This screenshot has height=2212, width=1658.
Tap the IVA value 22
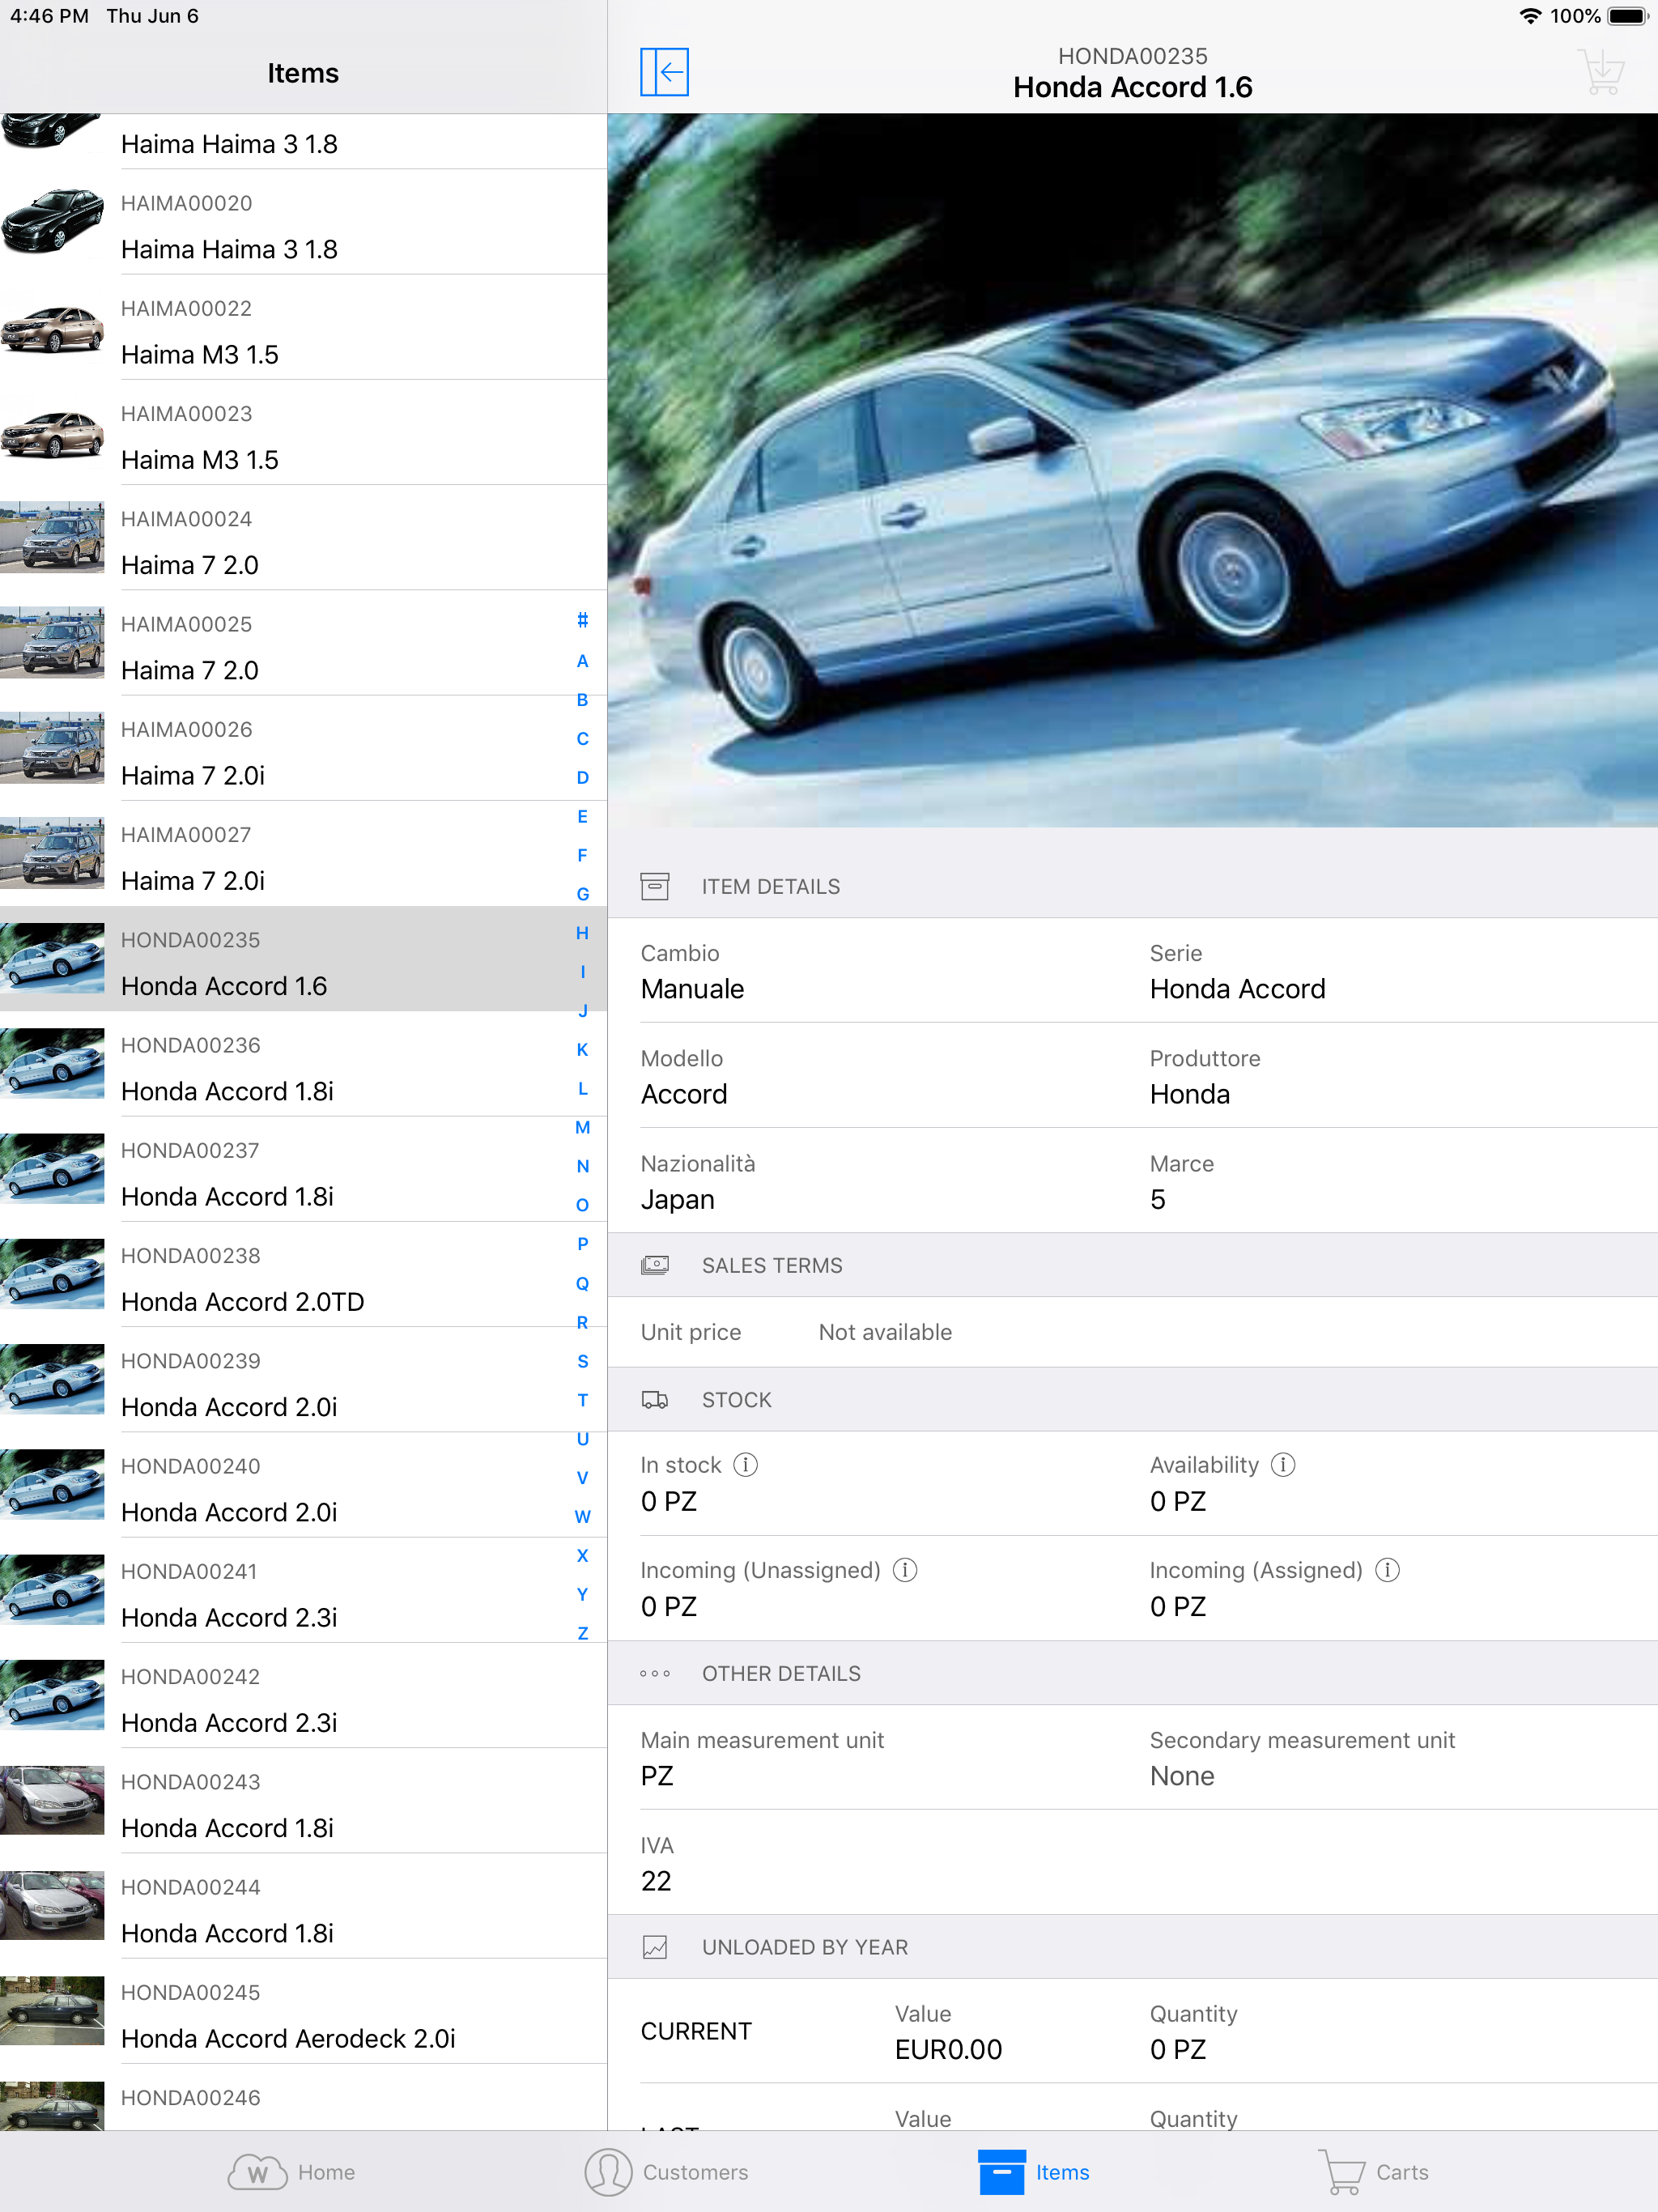[x=656, y=1881]
